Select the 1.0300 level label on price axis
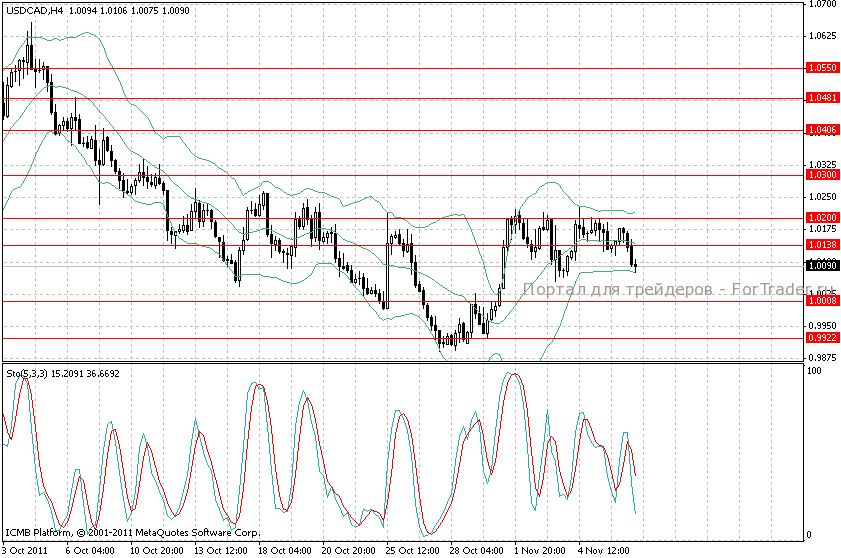The width and height of the screenshot is (841, 558). [820, 175]
